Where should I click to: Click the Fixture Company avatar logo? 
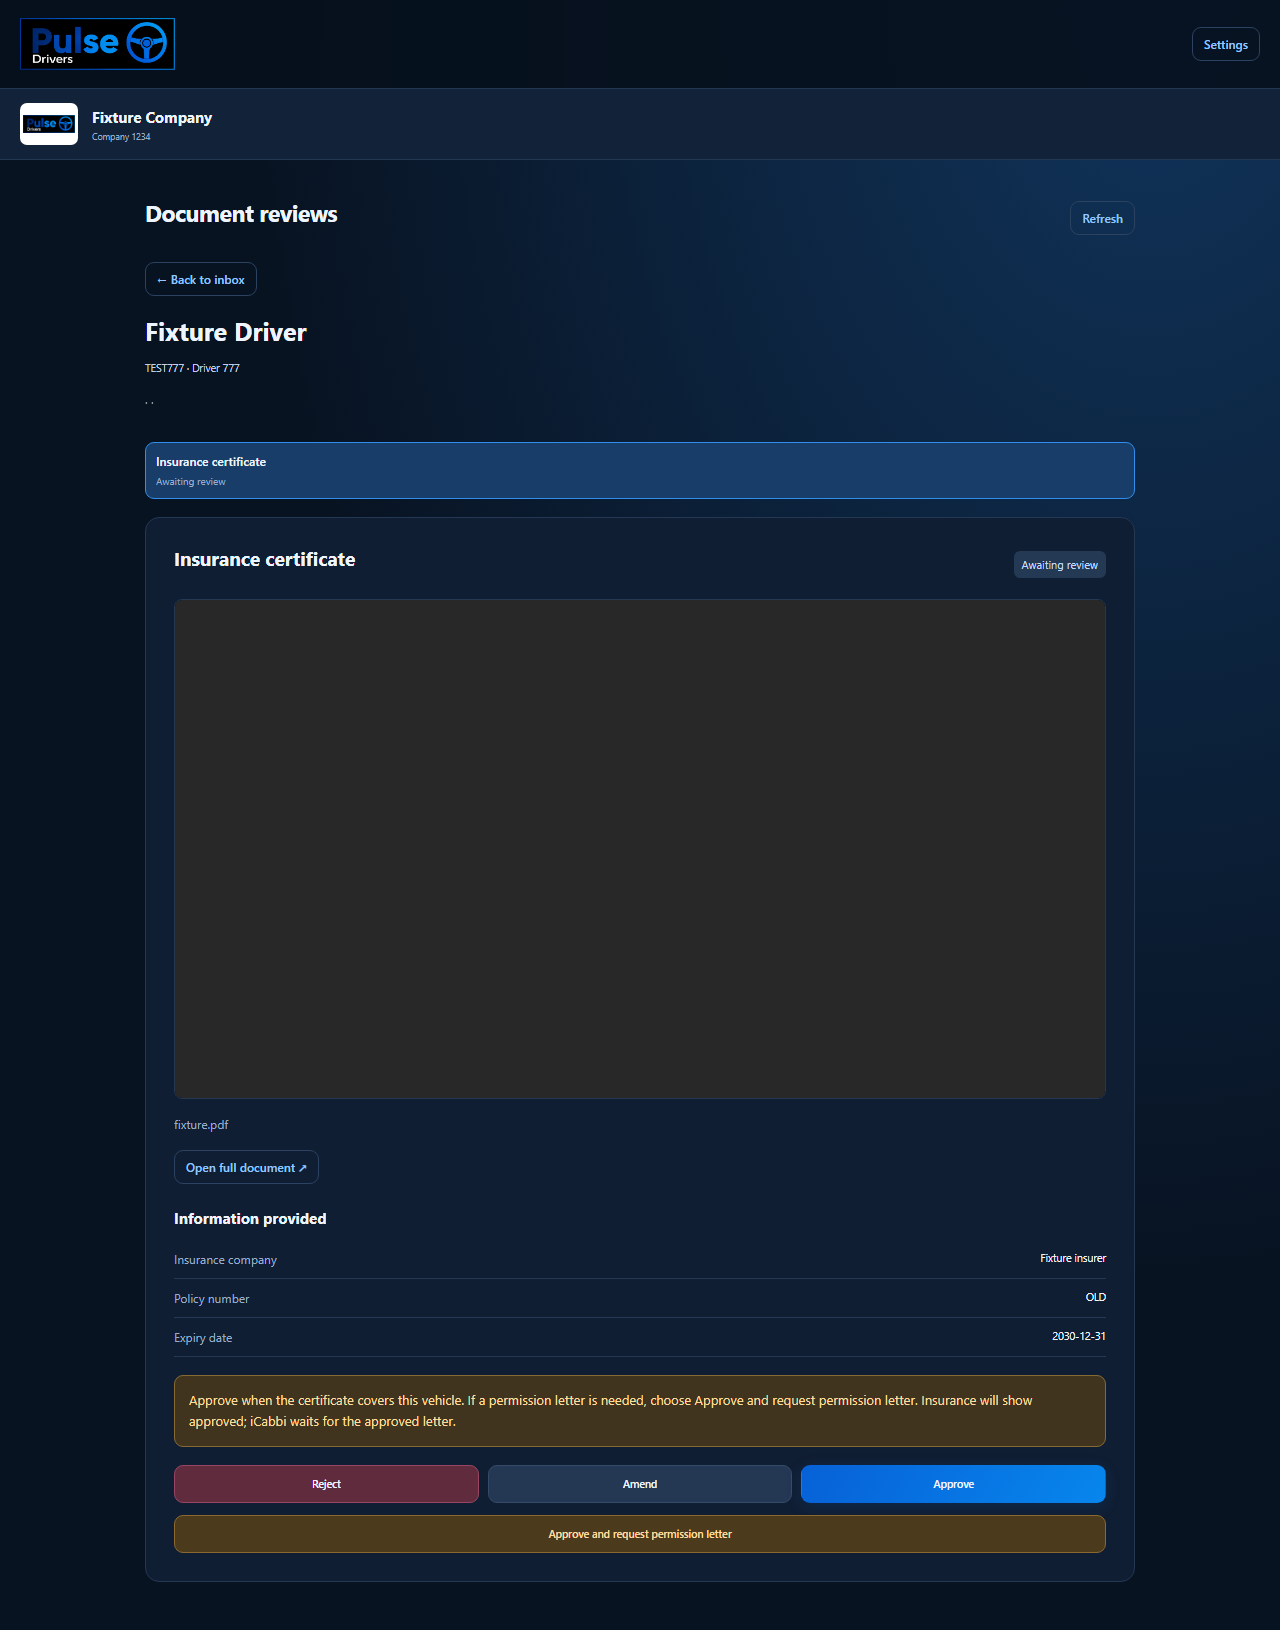(x=49, y=124)
